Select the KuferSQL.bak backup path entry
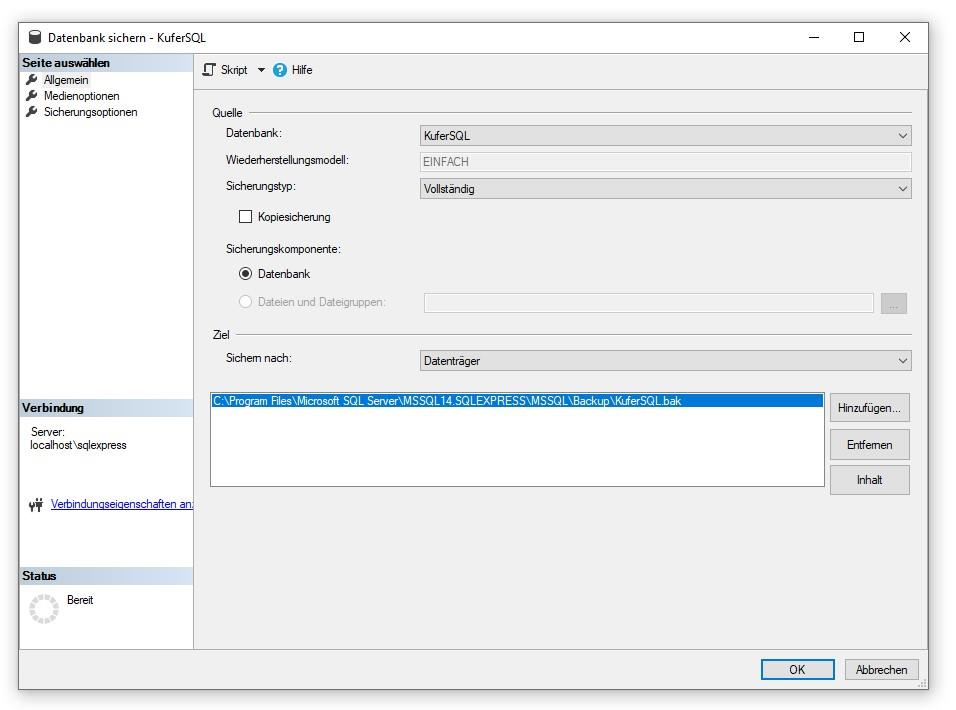Viewport: 956px width, 710px height. point(517,400)
